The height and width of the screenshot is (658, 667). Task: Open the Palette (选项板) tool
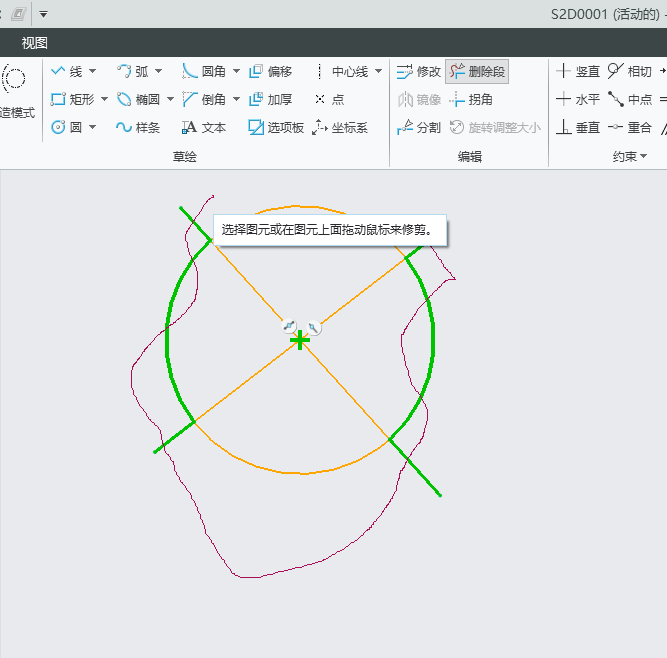click(276, 127)
